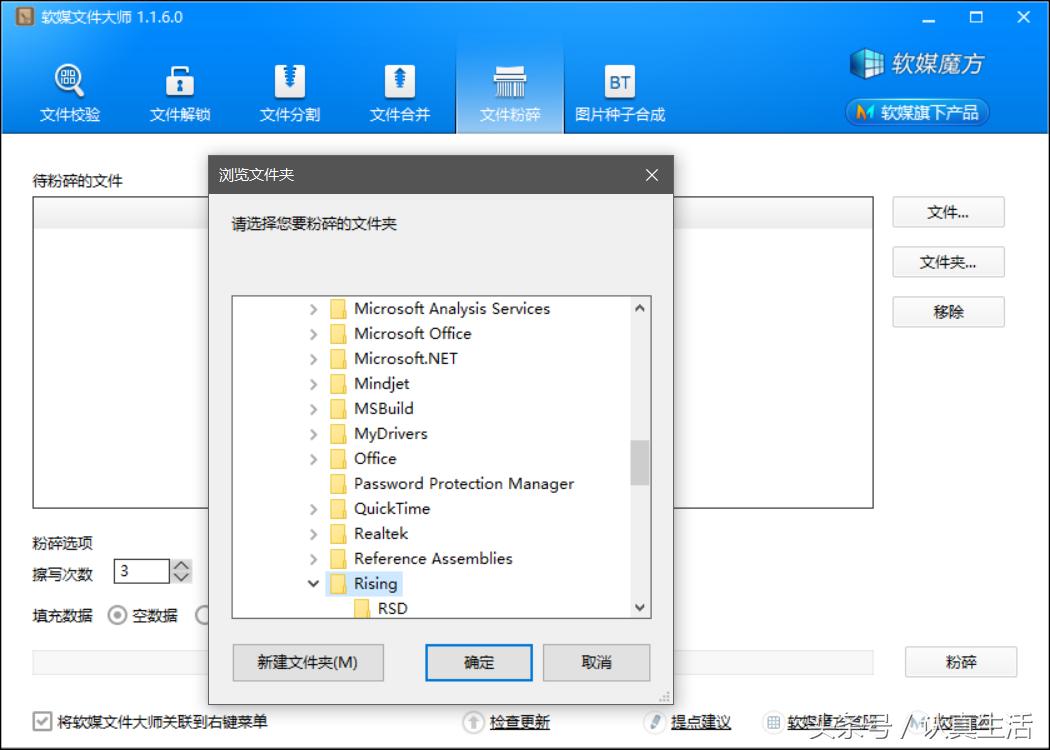Select Realtek folder item

(x=370, y=534)
